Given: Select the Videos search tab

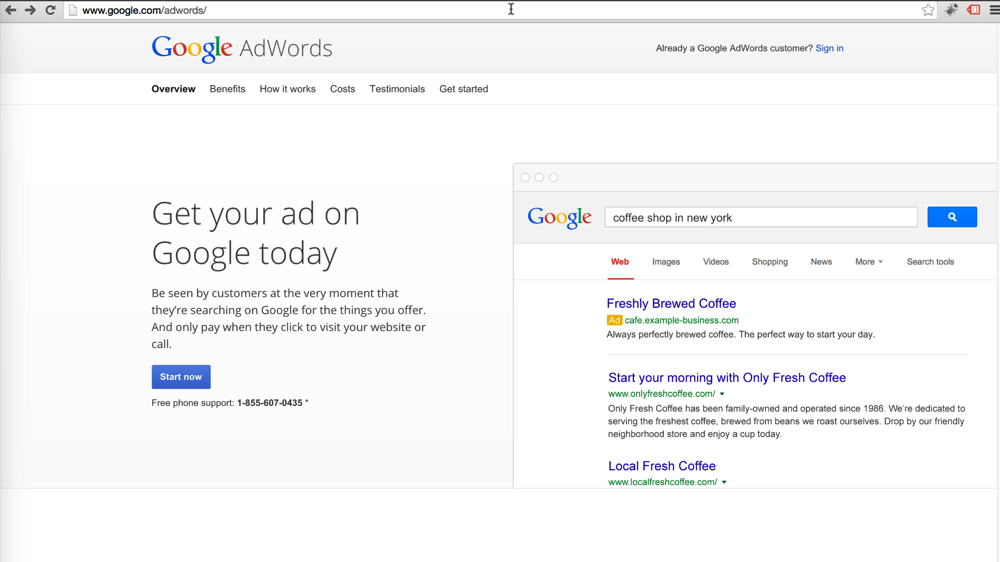Looking at the screenshot, I should [716, 262].
